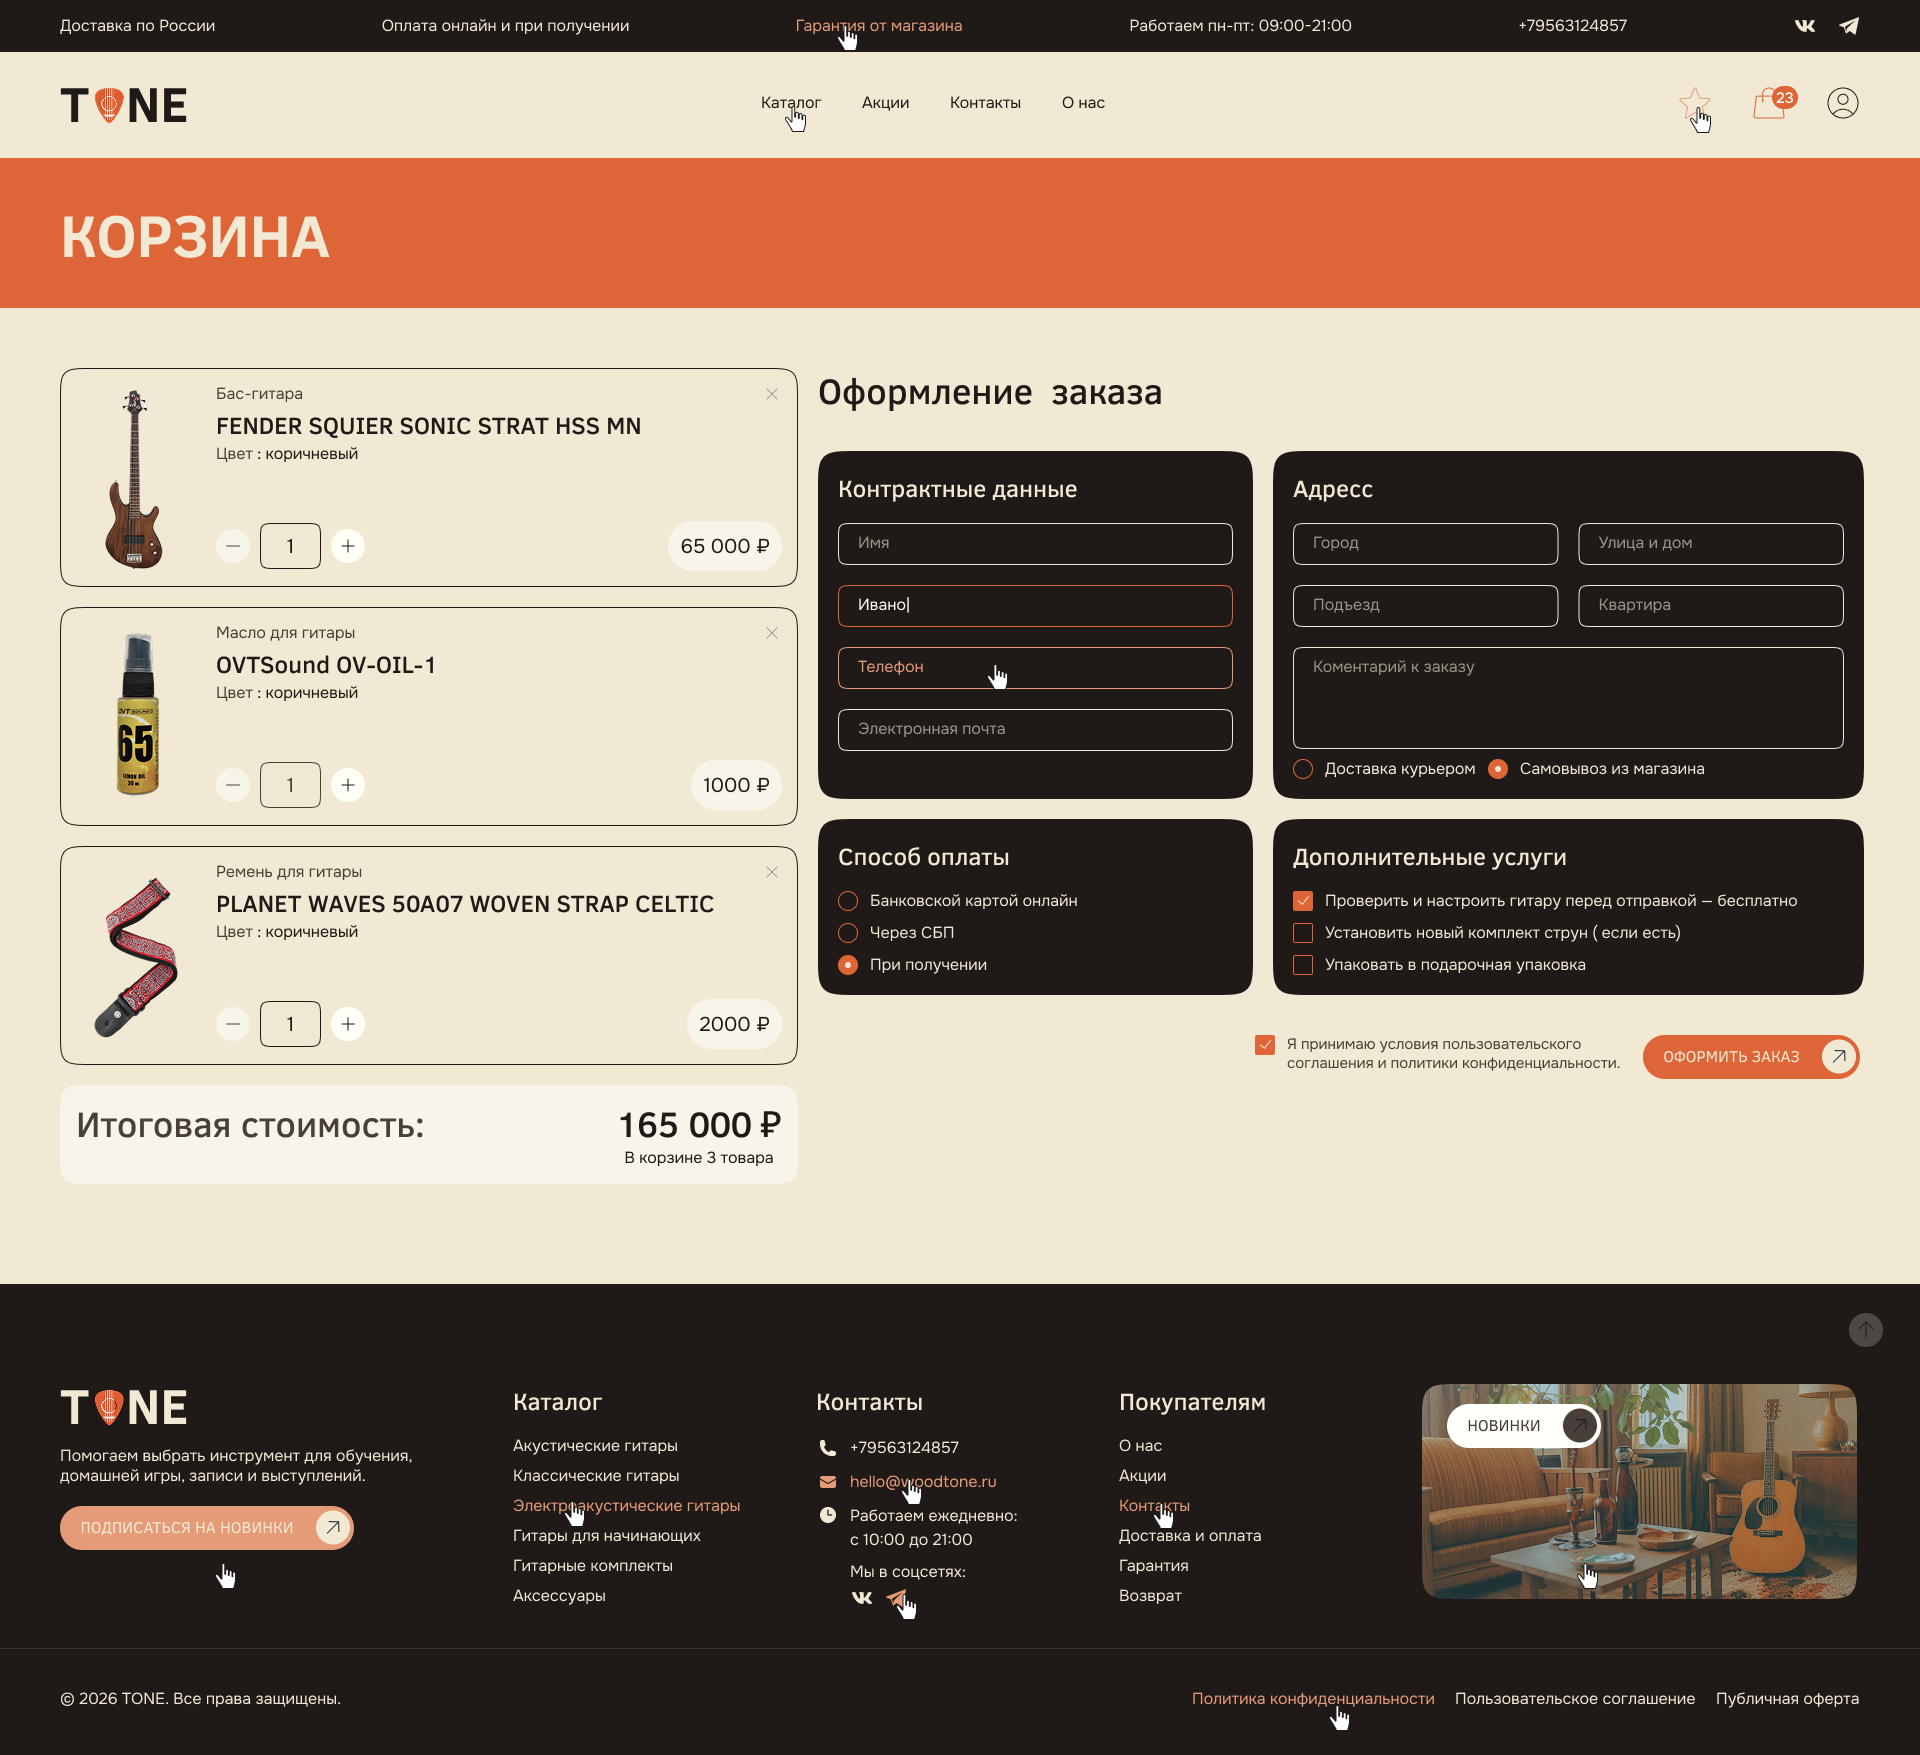Click ПОДПИСАТЬСЯ НА НОВИНКИ button
Viewport: 1920px width, 1755px height.
tap(207, 1528)
